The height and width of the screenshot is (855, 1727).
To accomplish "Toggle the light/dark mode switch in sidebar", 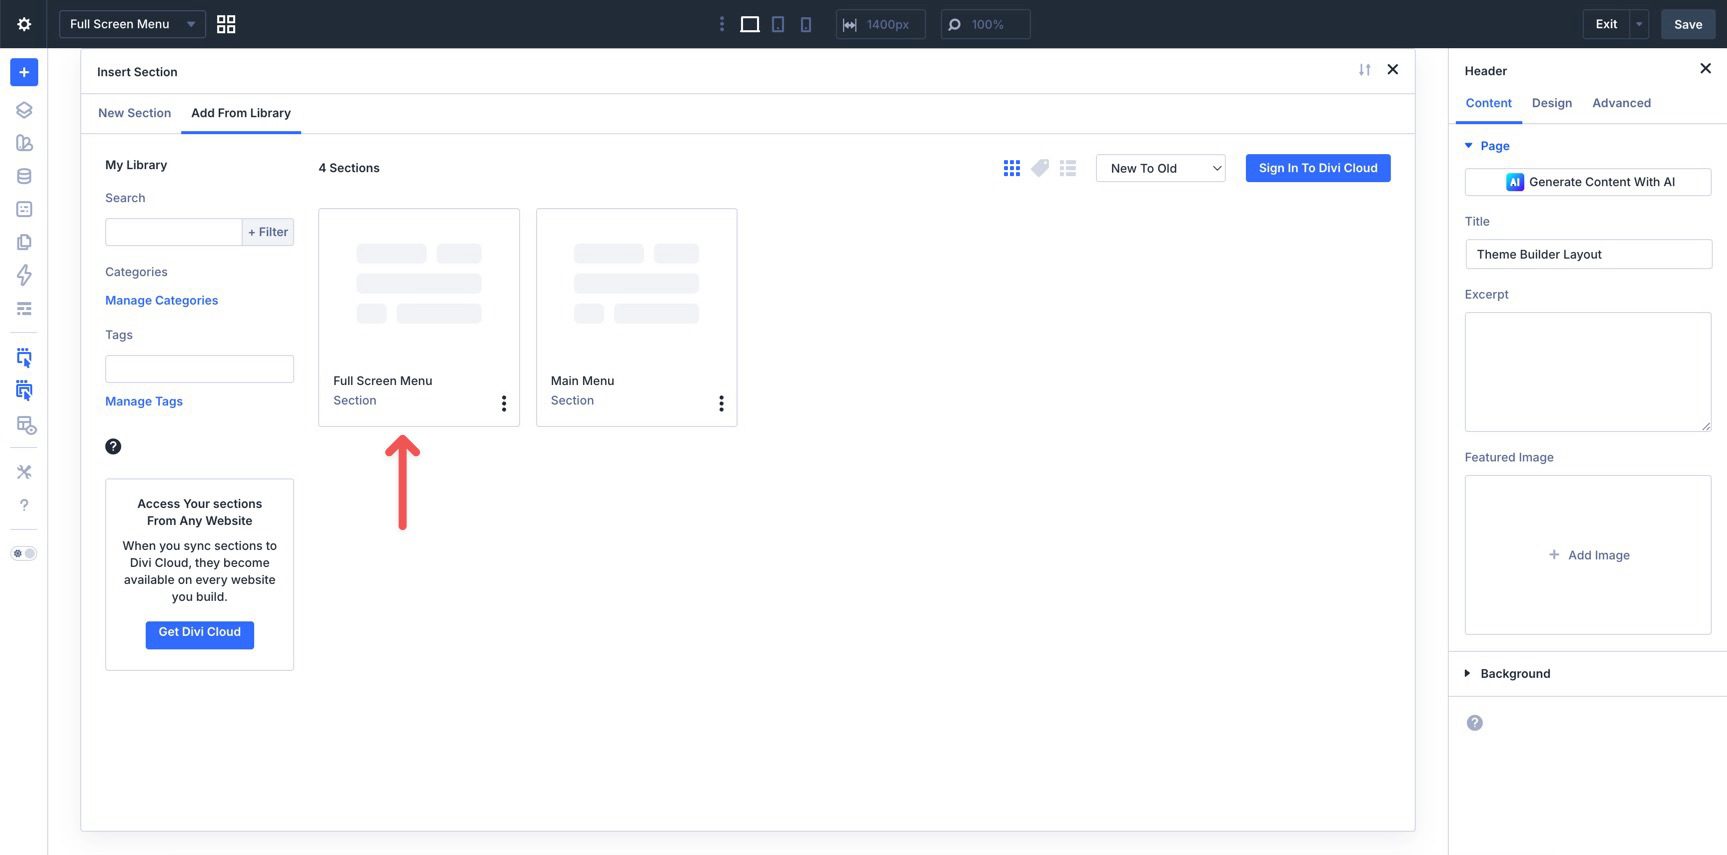I will [24, 553].
